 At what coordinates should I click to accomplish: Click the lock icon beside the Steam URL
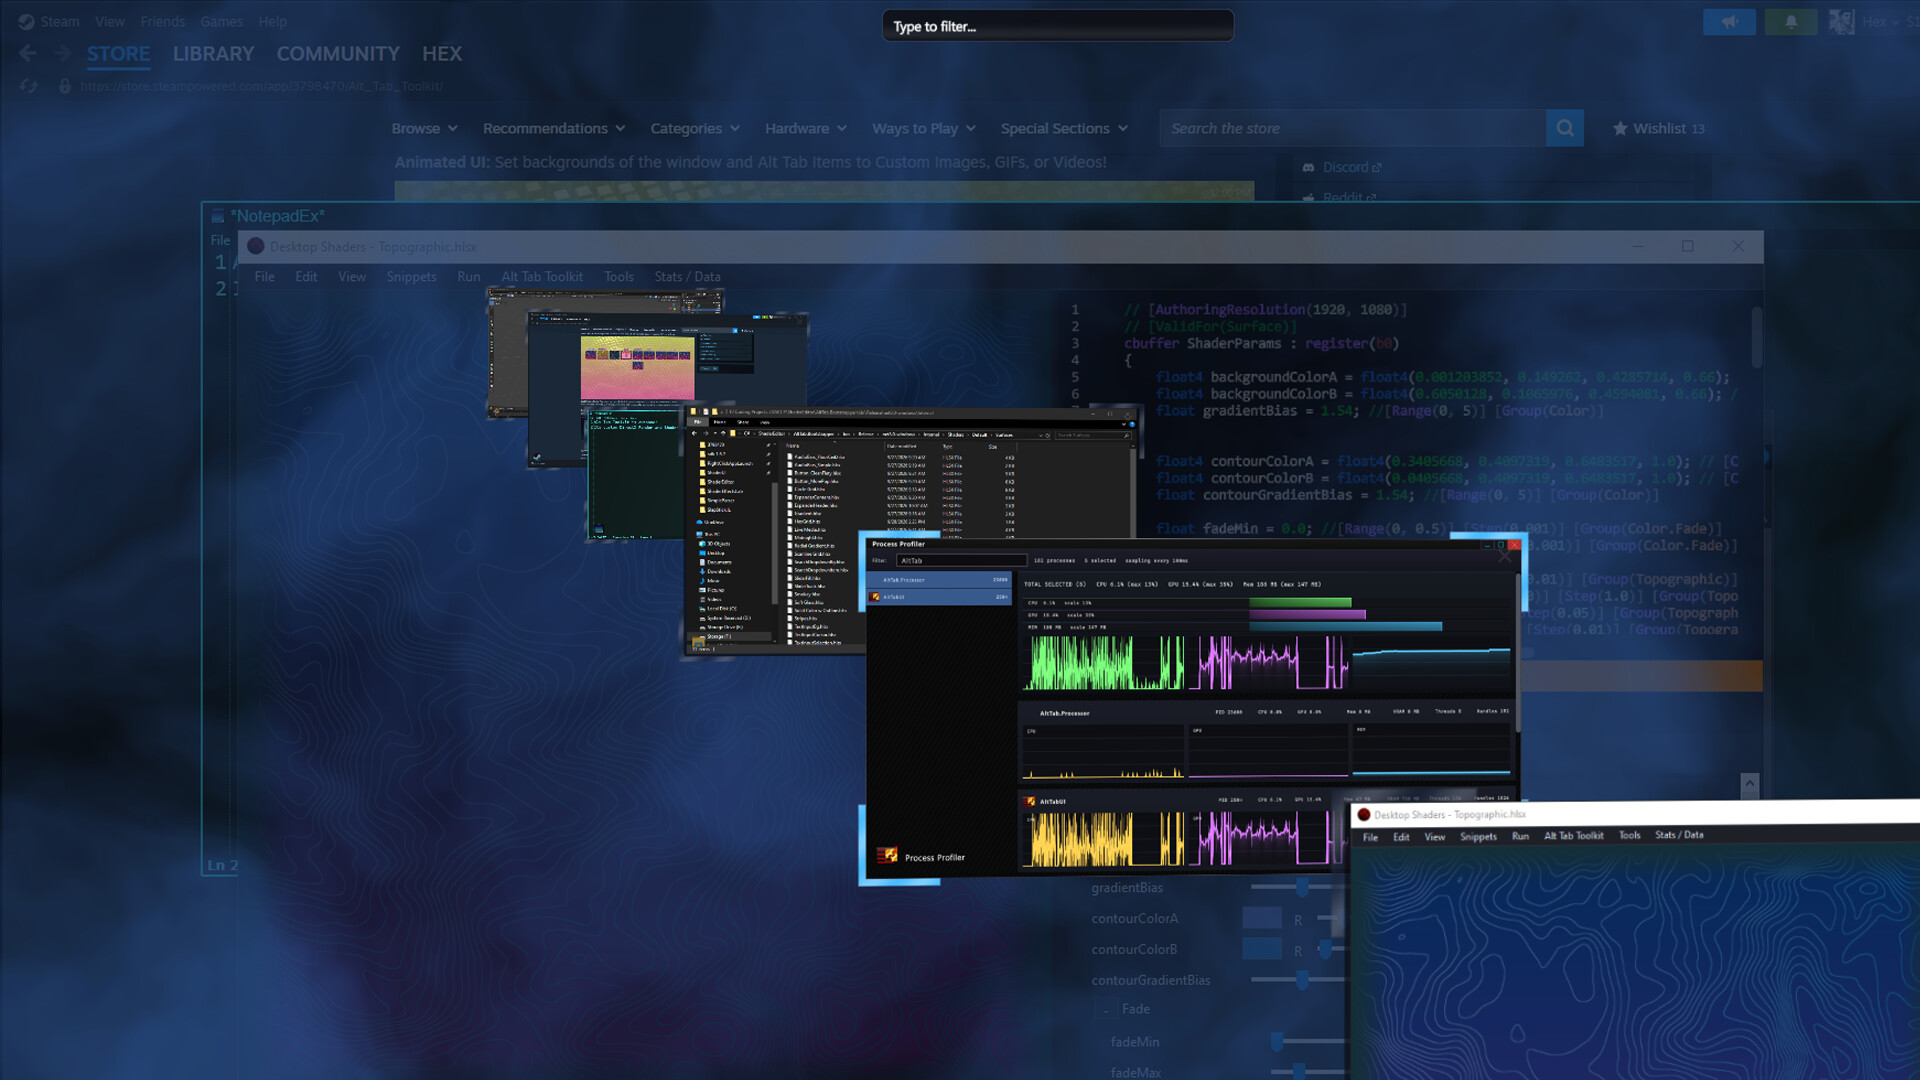[x=65, y=86]
